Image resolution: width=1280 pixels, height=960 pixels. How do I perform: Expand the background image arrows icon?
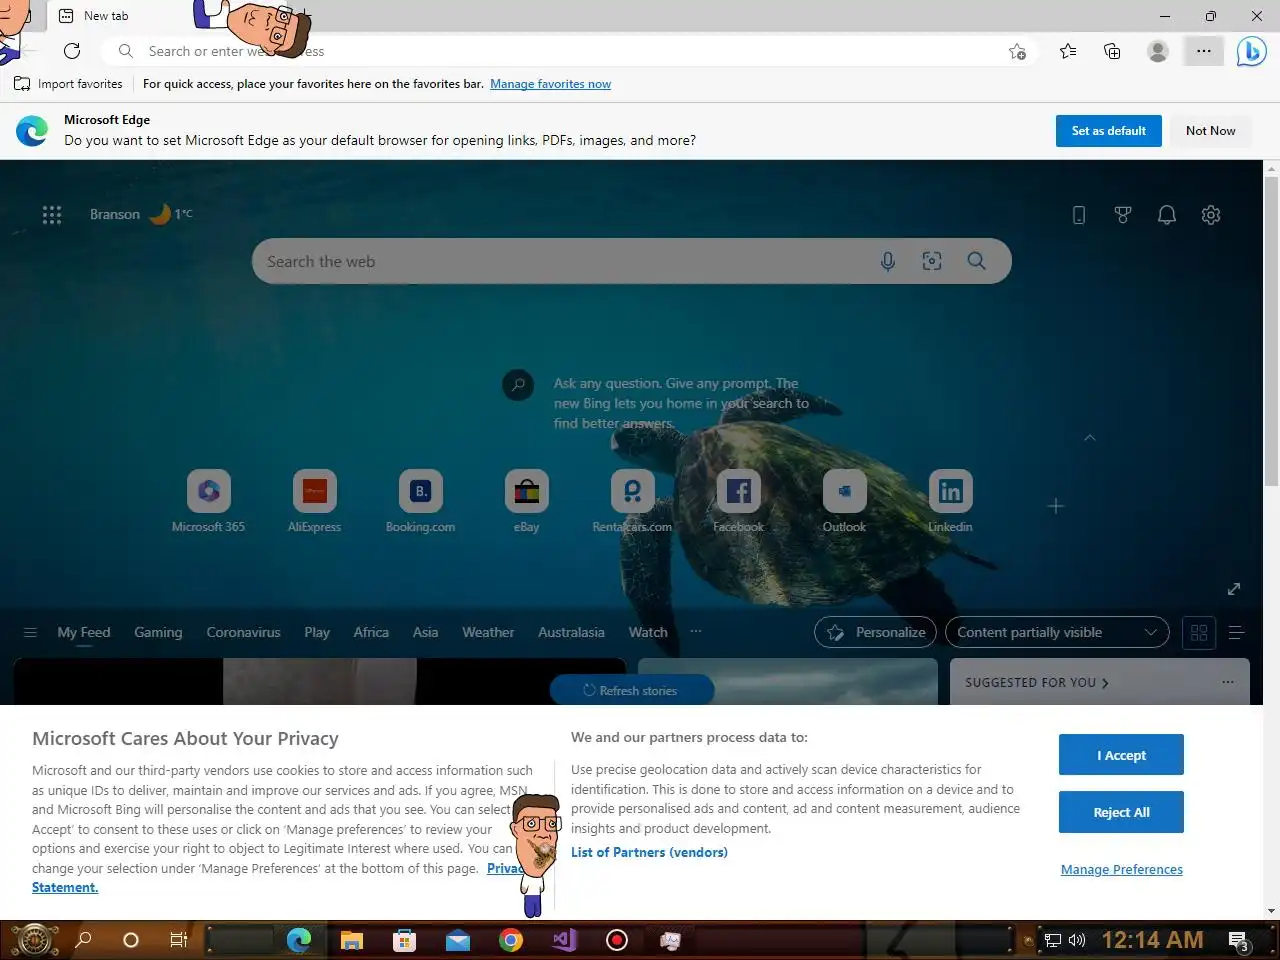1234,589
